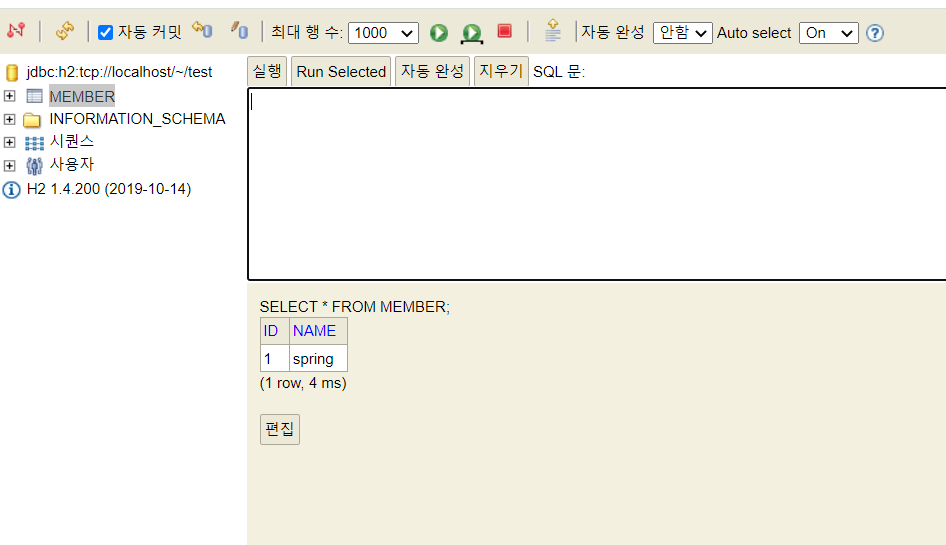
Task: Click the red stop icon
Action: [x=504, y=31]
